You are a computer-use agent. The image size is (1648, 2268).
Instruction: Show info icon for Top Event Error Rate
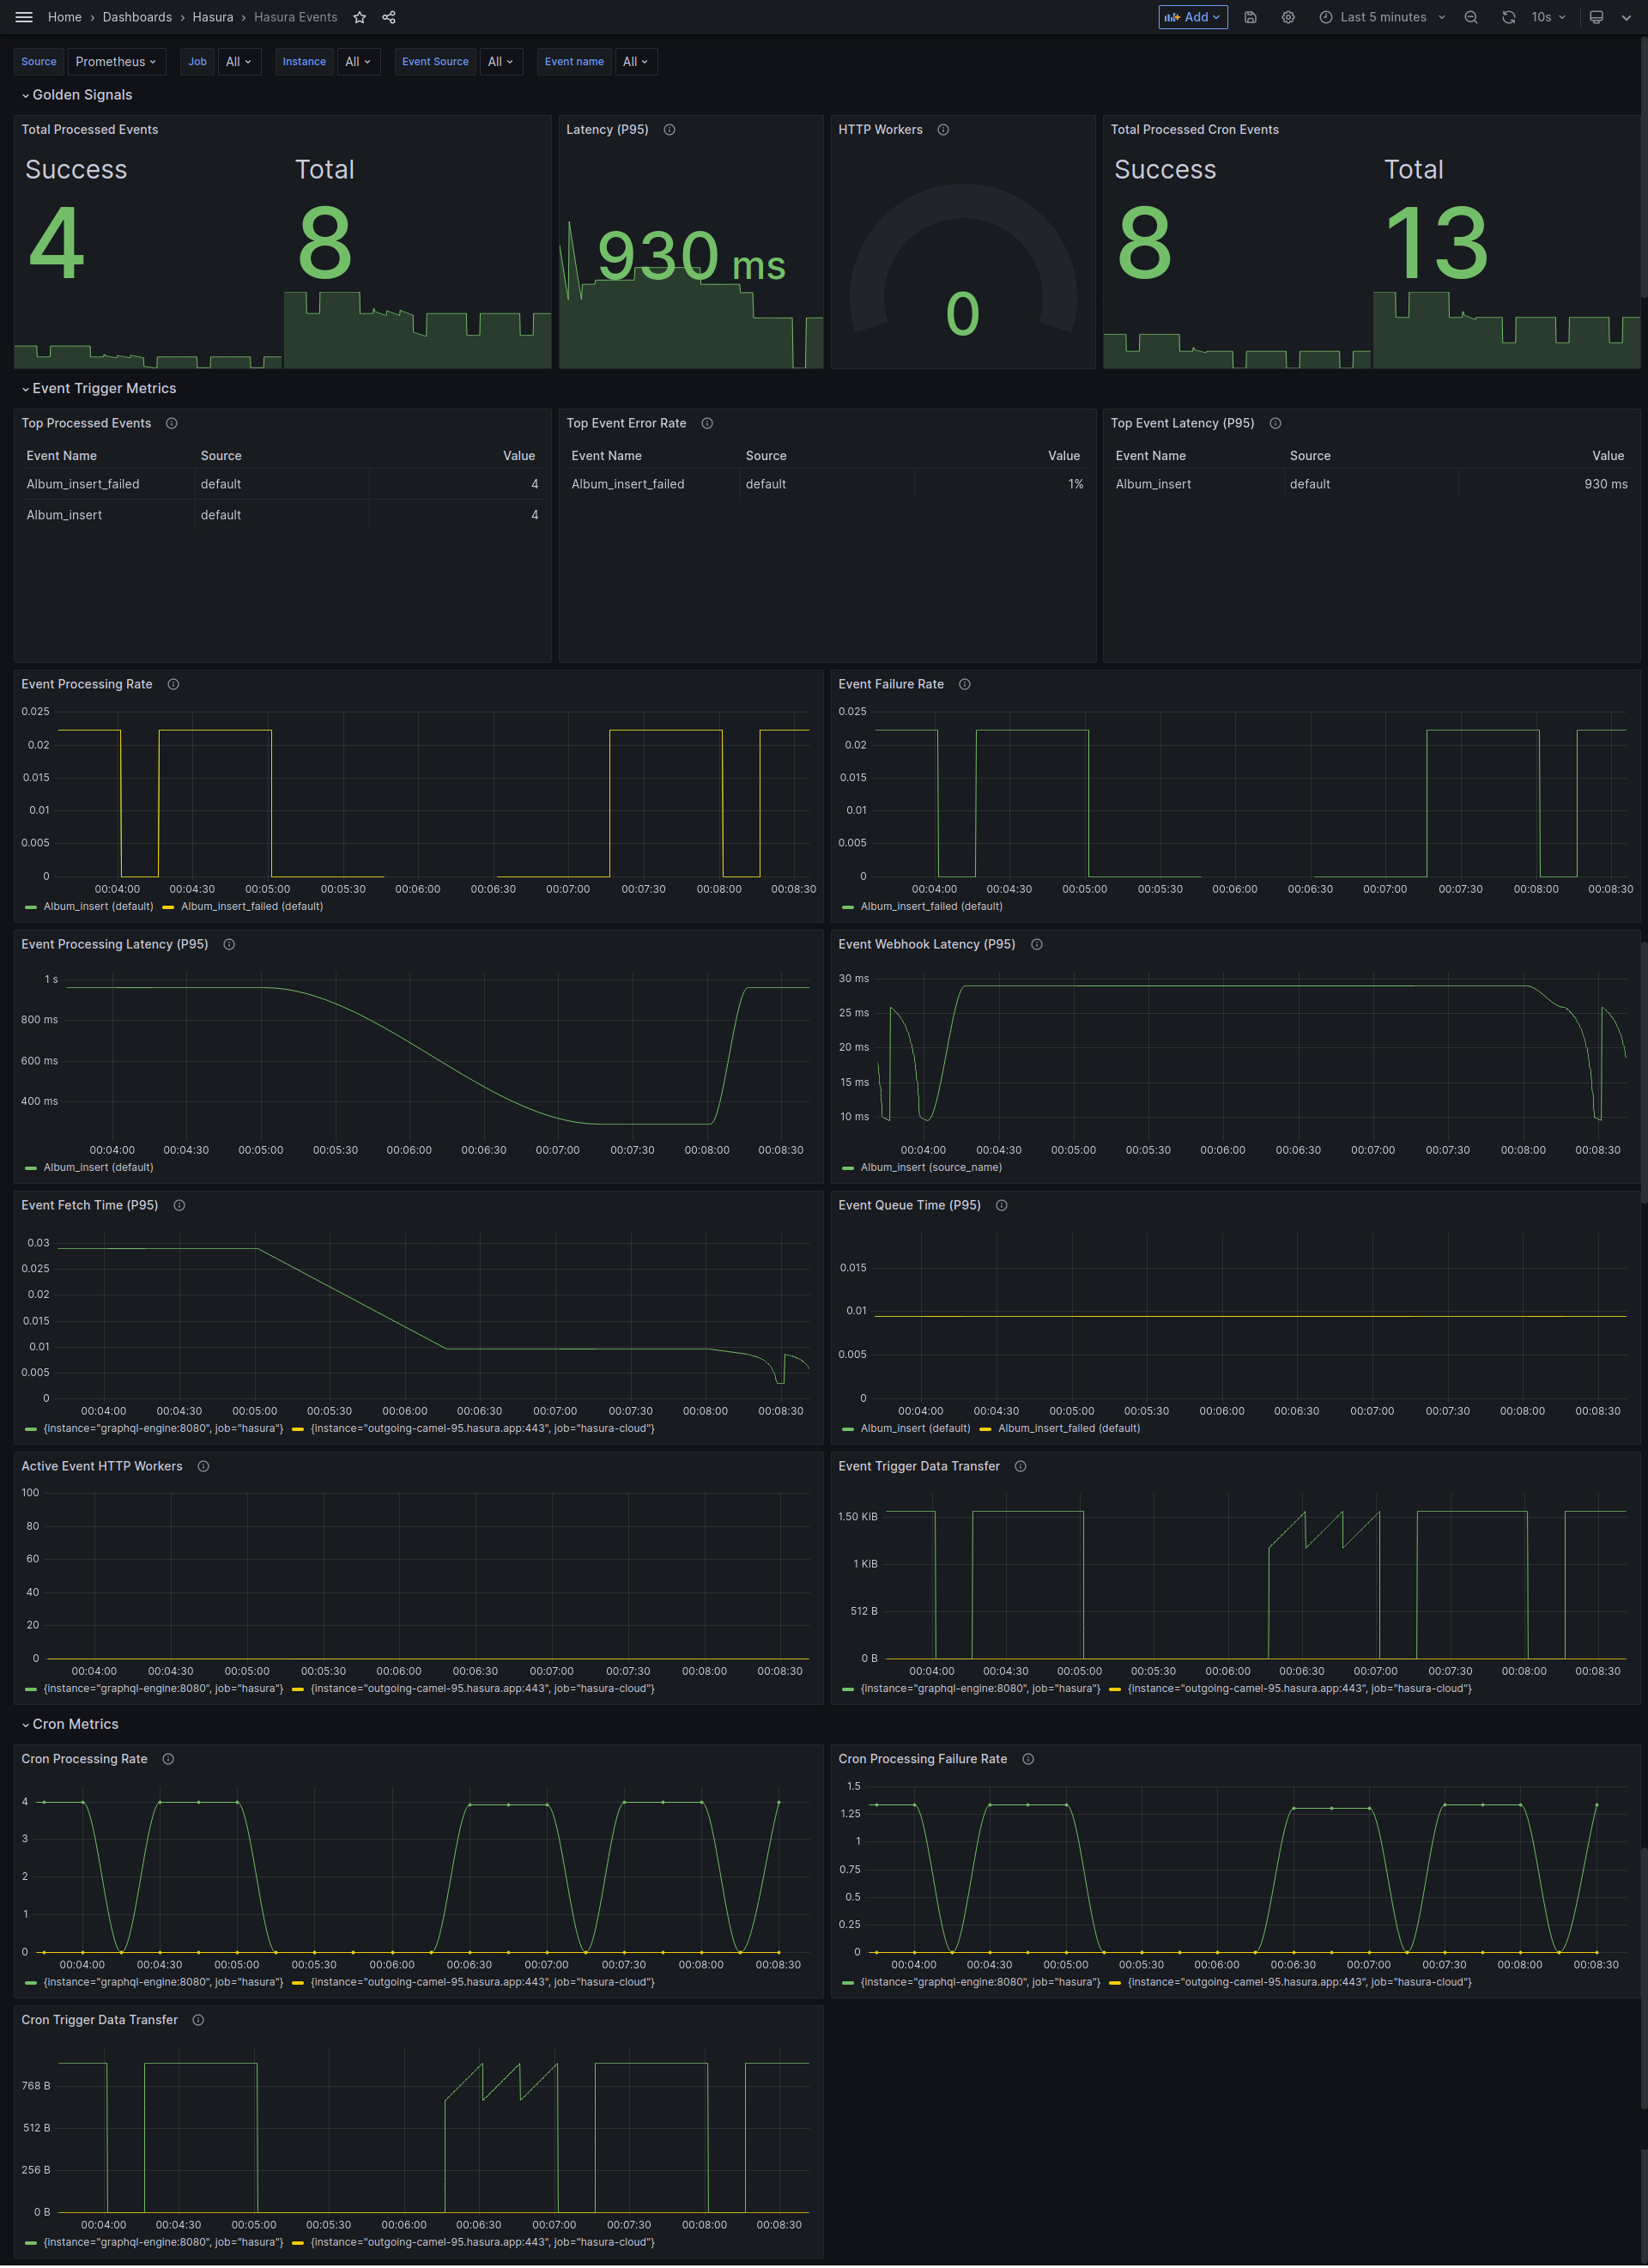point(707,424)
